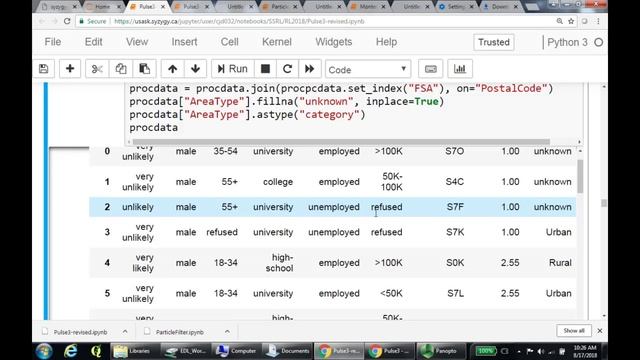Screen dimensions: 640x360
Task: Copy selected cells icon
Action: pos(121,69)
